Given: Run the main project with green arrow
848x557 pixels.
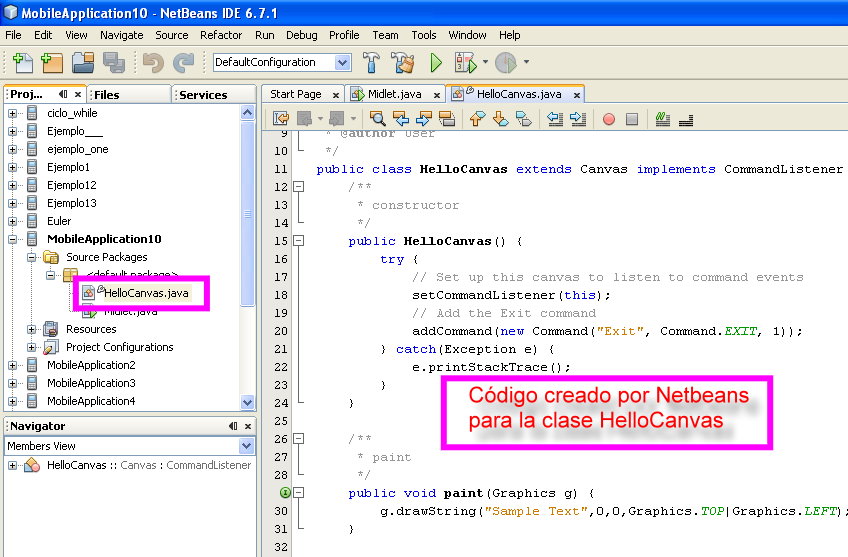Looking at the screenshot, I should click(x=436, y=63).
